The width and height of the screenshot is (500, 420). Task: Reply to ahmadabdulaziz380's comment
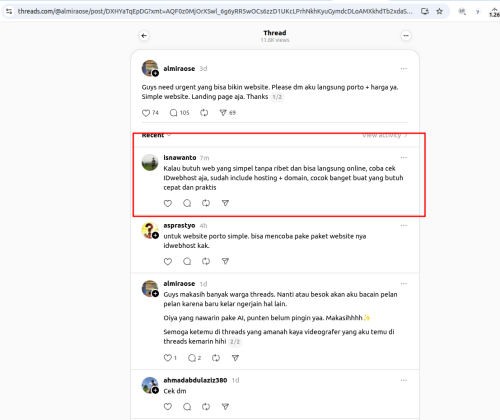187,407
